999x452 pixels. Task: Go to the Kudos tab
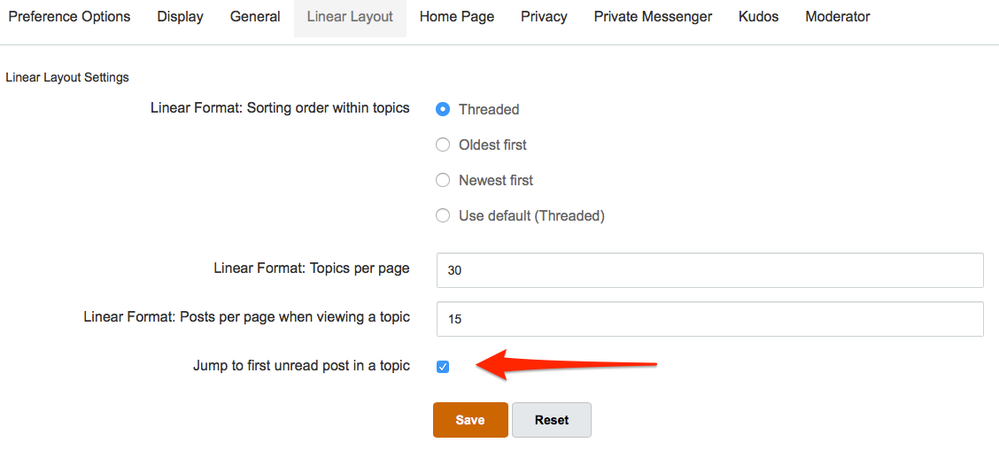(x=758, y=17)
